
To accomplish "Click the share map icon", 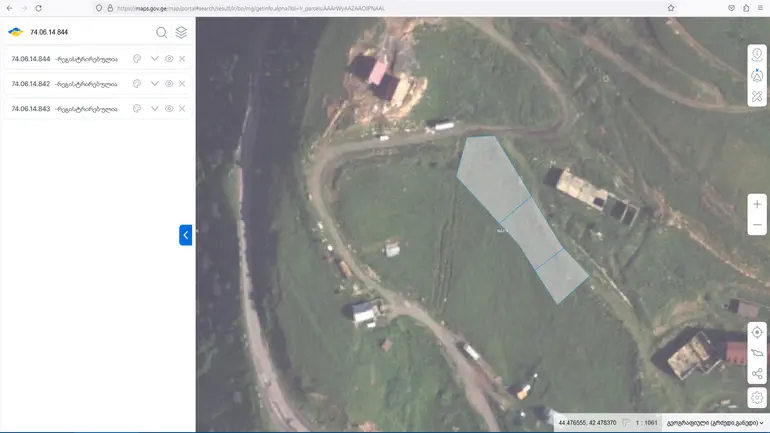I will coord(757,374).
